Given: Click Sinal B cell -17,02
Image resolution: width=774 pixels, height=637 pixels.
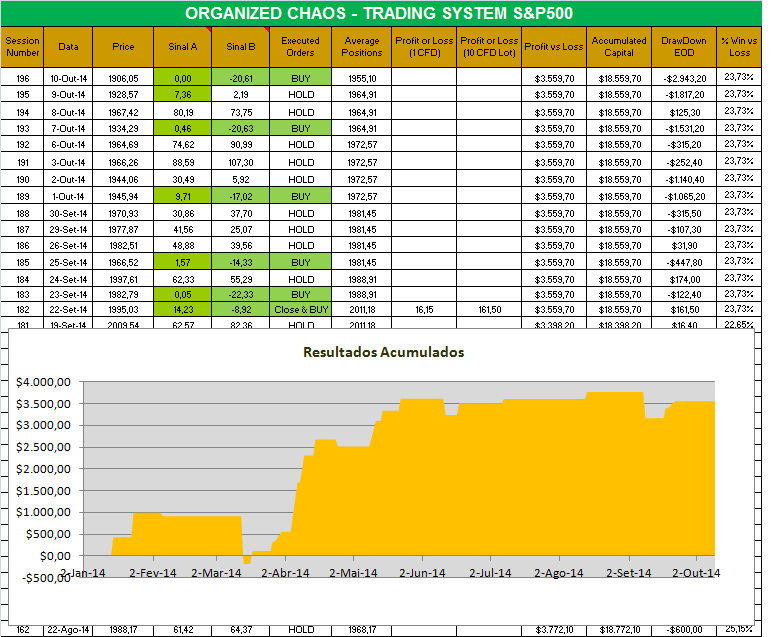Looking at the screenshot, I should pos(241,196).
